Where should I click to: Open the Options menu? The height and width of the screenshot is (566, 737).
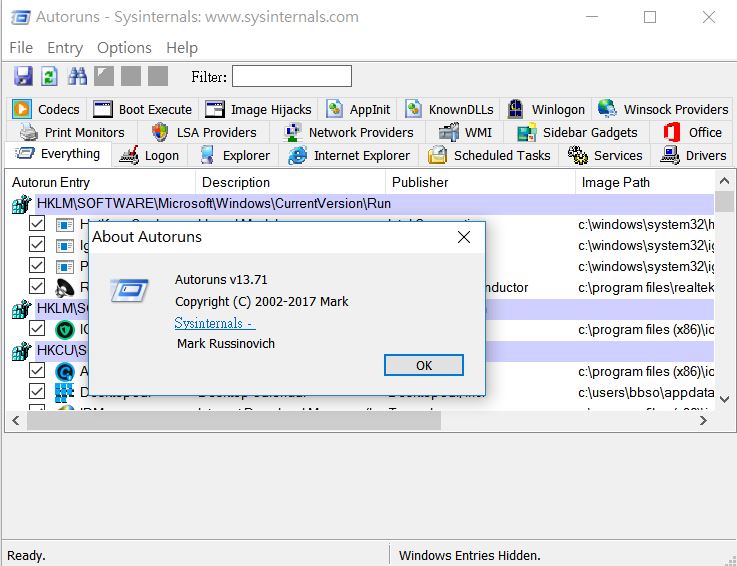point(124,47)
